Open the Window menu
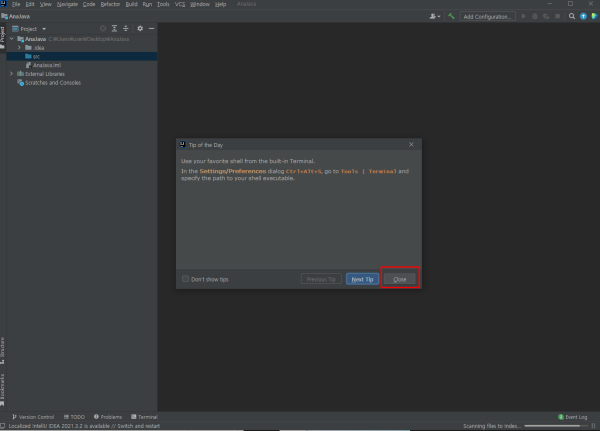600x431 pixels. tap(200, 4)
